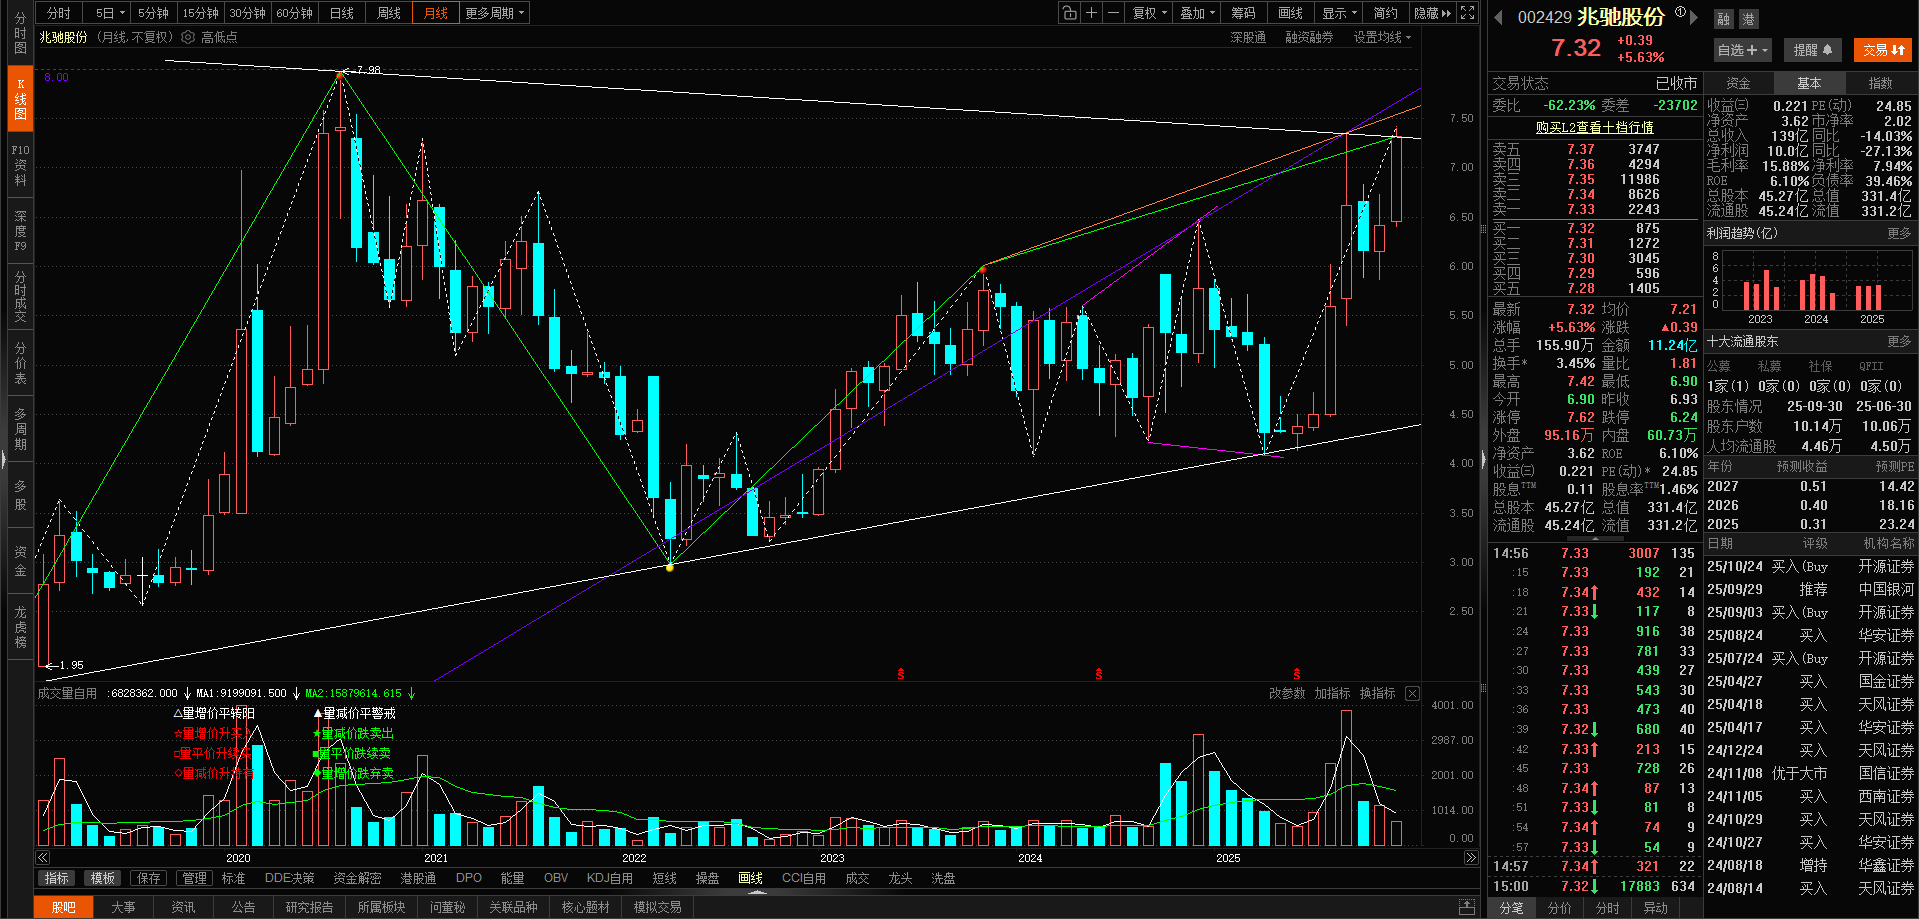Click the 隐藏 double-arrow hide panel button
The width and height of the screenshot is (1919, 919).
click(x=1432, y=13)
